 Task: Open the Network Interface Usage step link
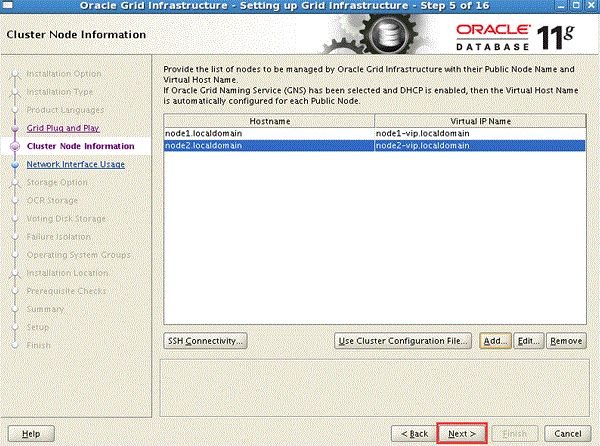click(x=76, y=164)
